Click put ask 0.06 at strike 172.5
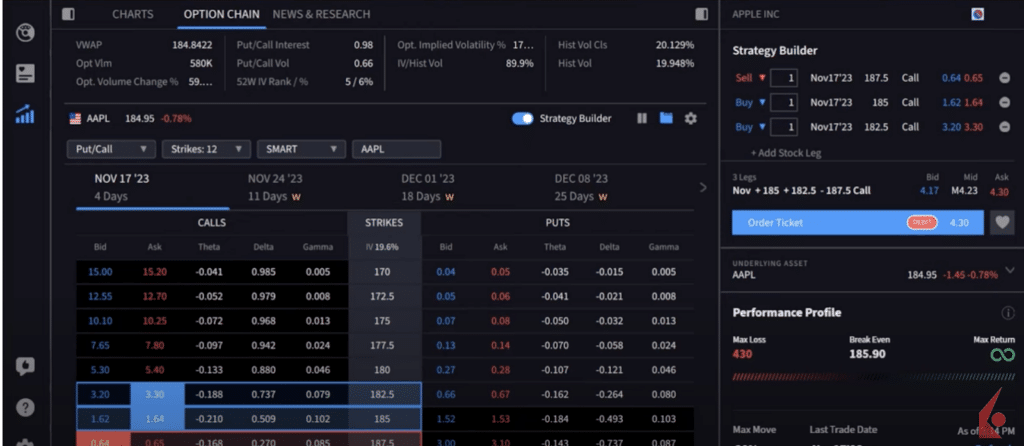The height and width of the screenshot is (446, 1024). pos(500,296)
